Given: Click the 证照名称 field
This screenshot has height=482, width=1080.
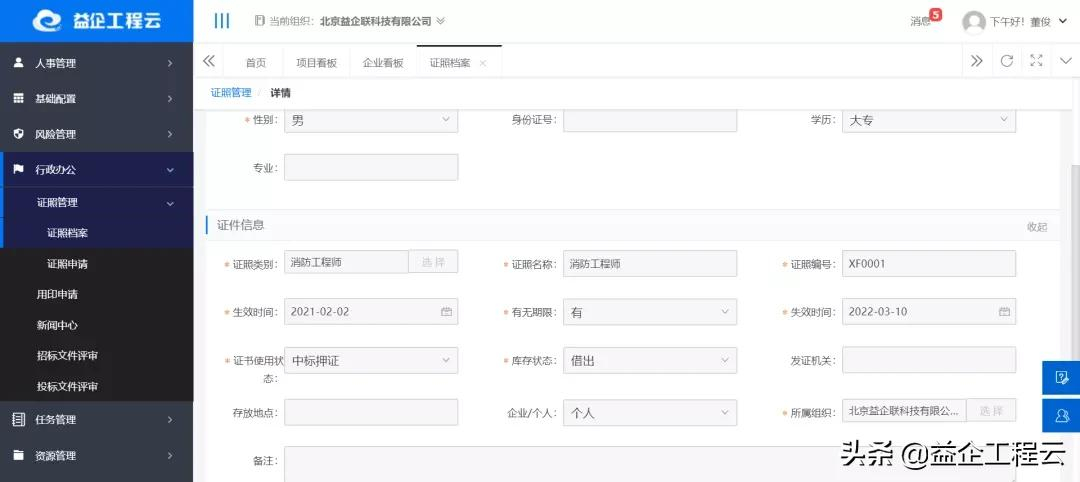Looking at the screenshot, I should coord(650,264).
